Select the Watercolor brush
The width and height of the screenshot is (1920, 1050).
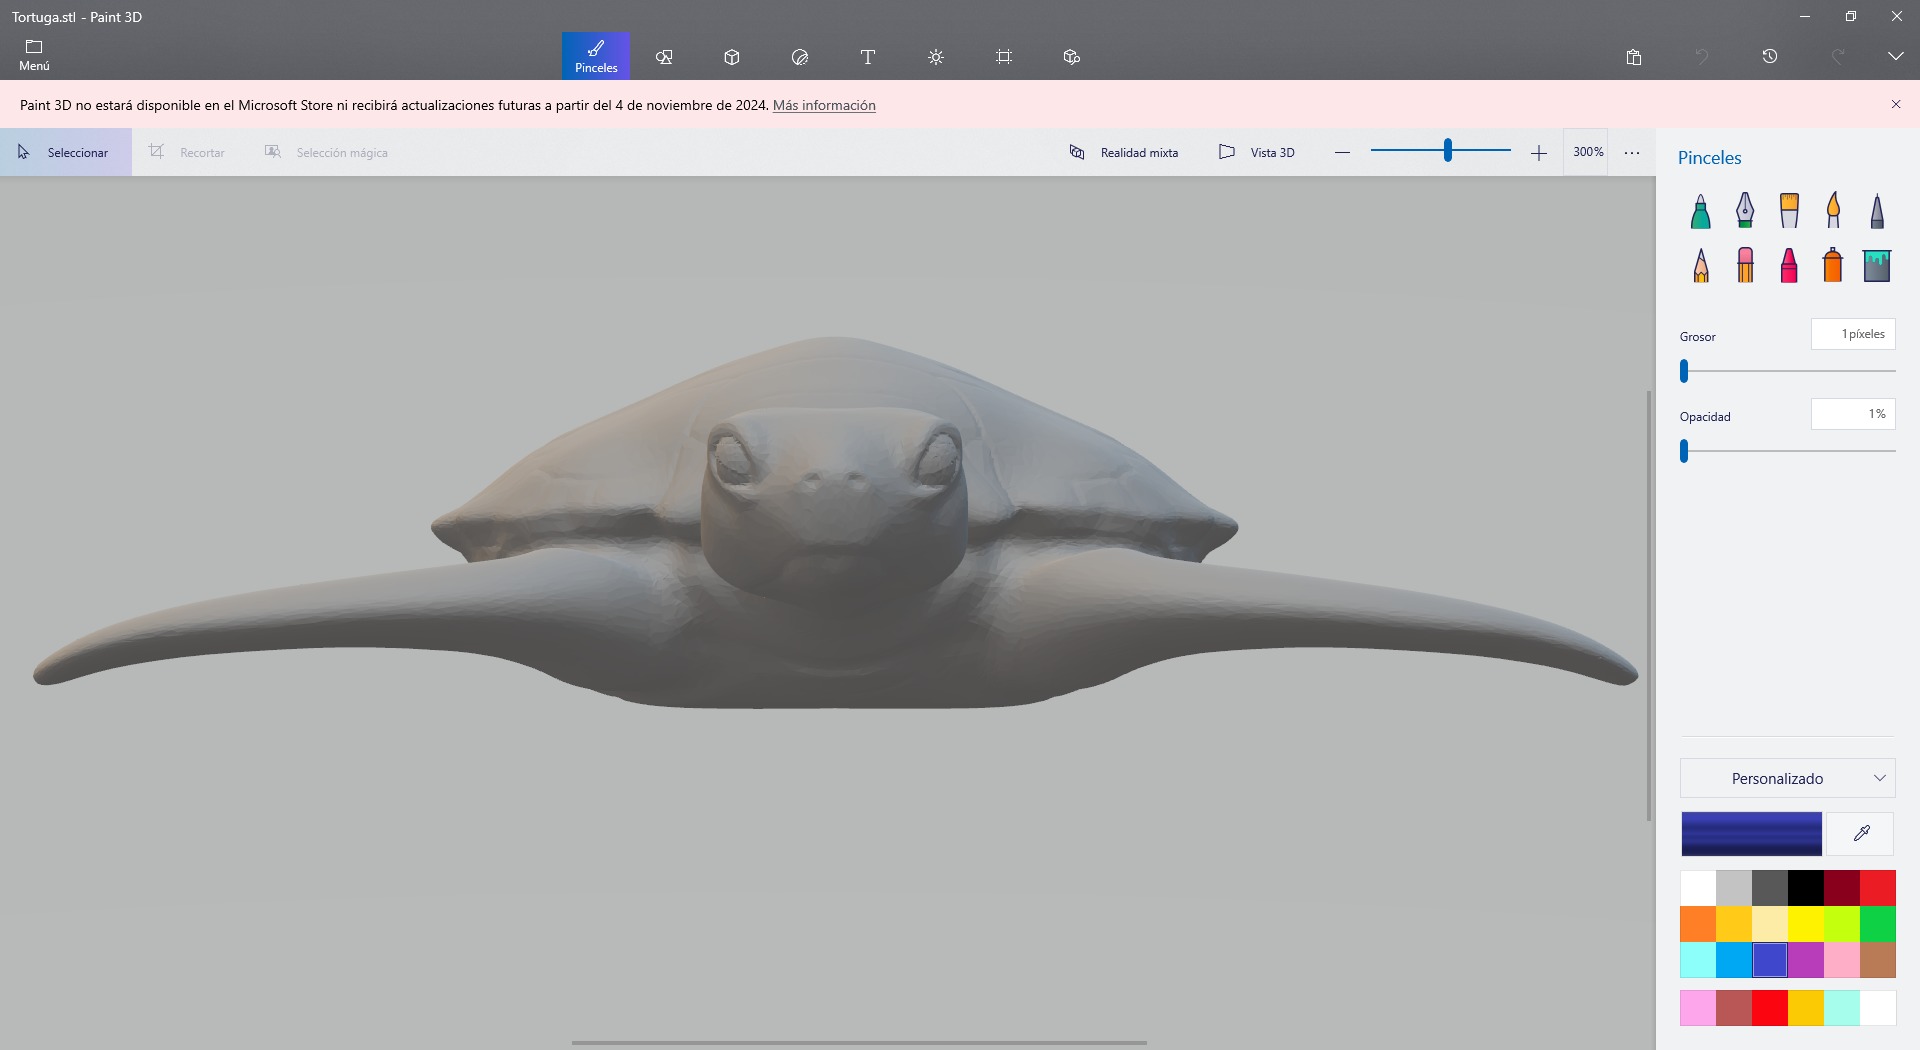(1833, 211)
